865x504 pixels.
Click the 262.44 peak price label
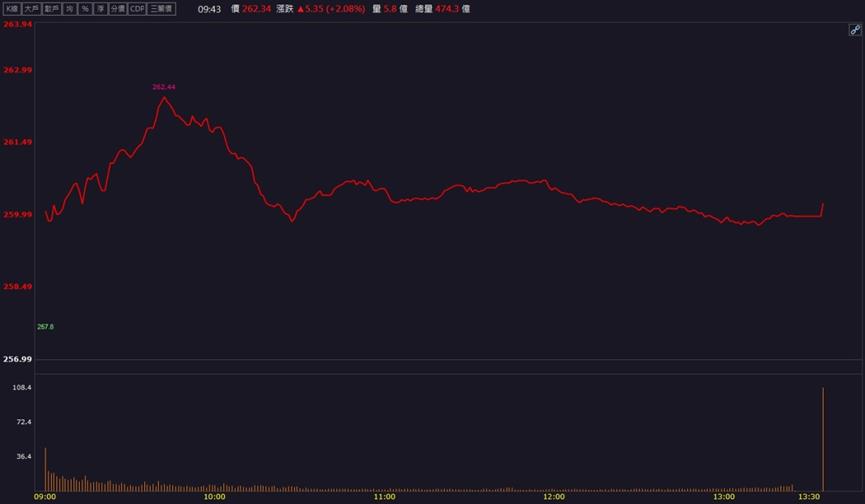pos(164,87)
